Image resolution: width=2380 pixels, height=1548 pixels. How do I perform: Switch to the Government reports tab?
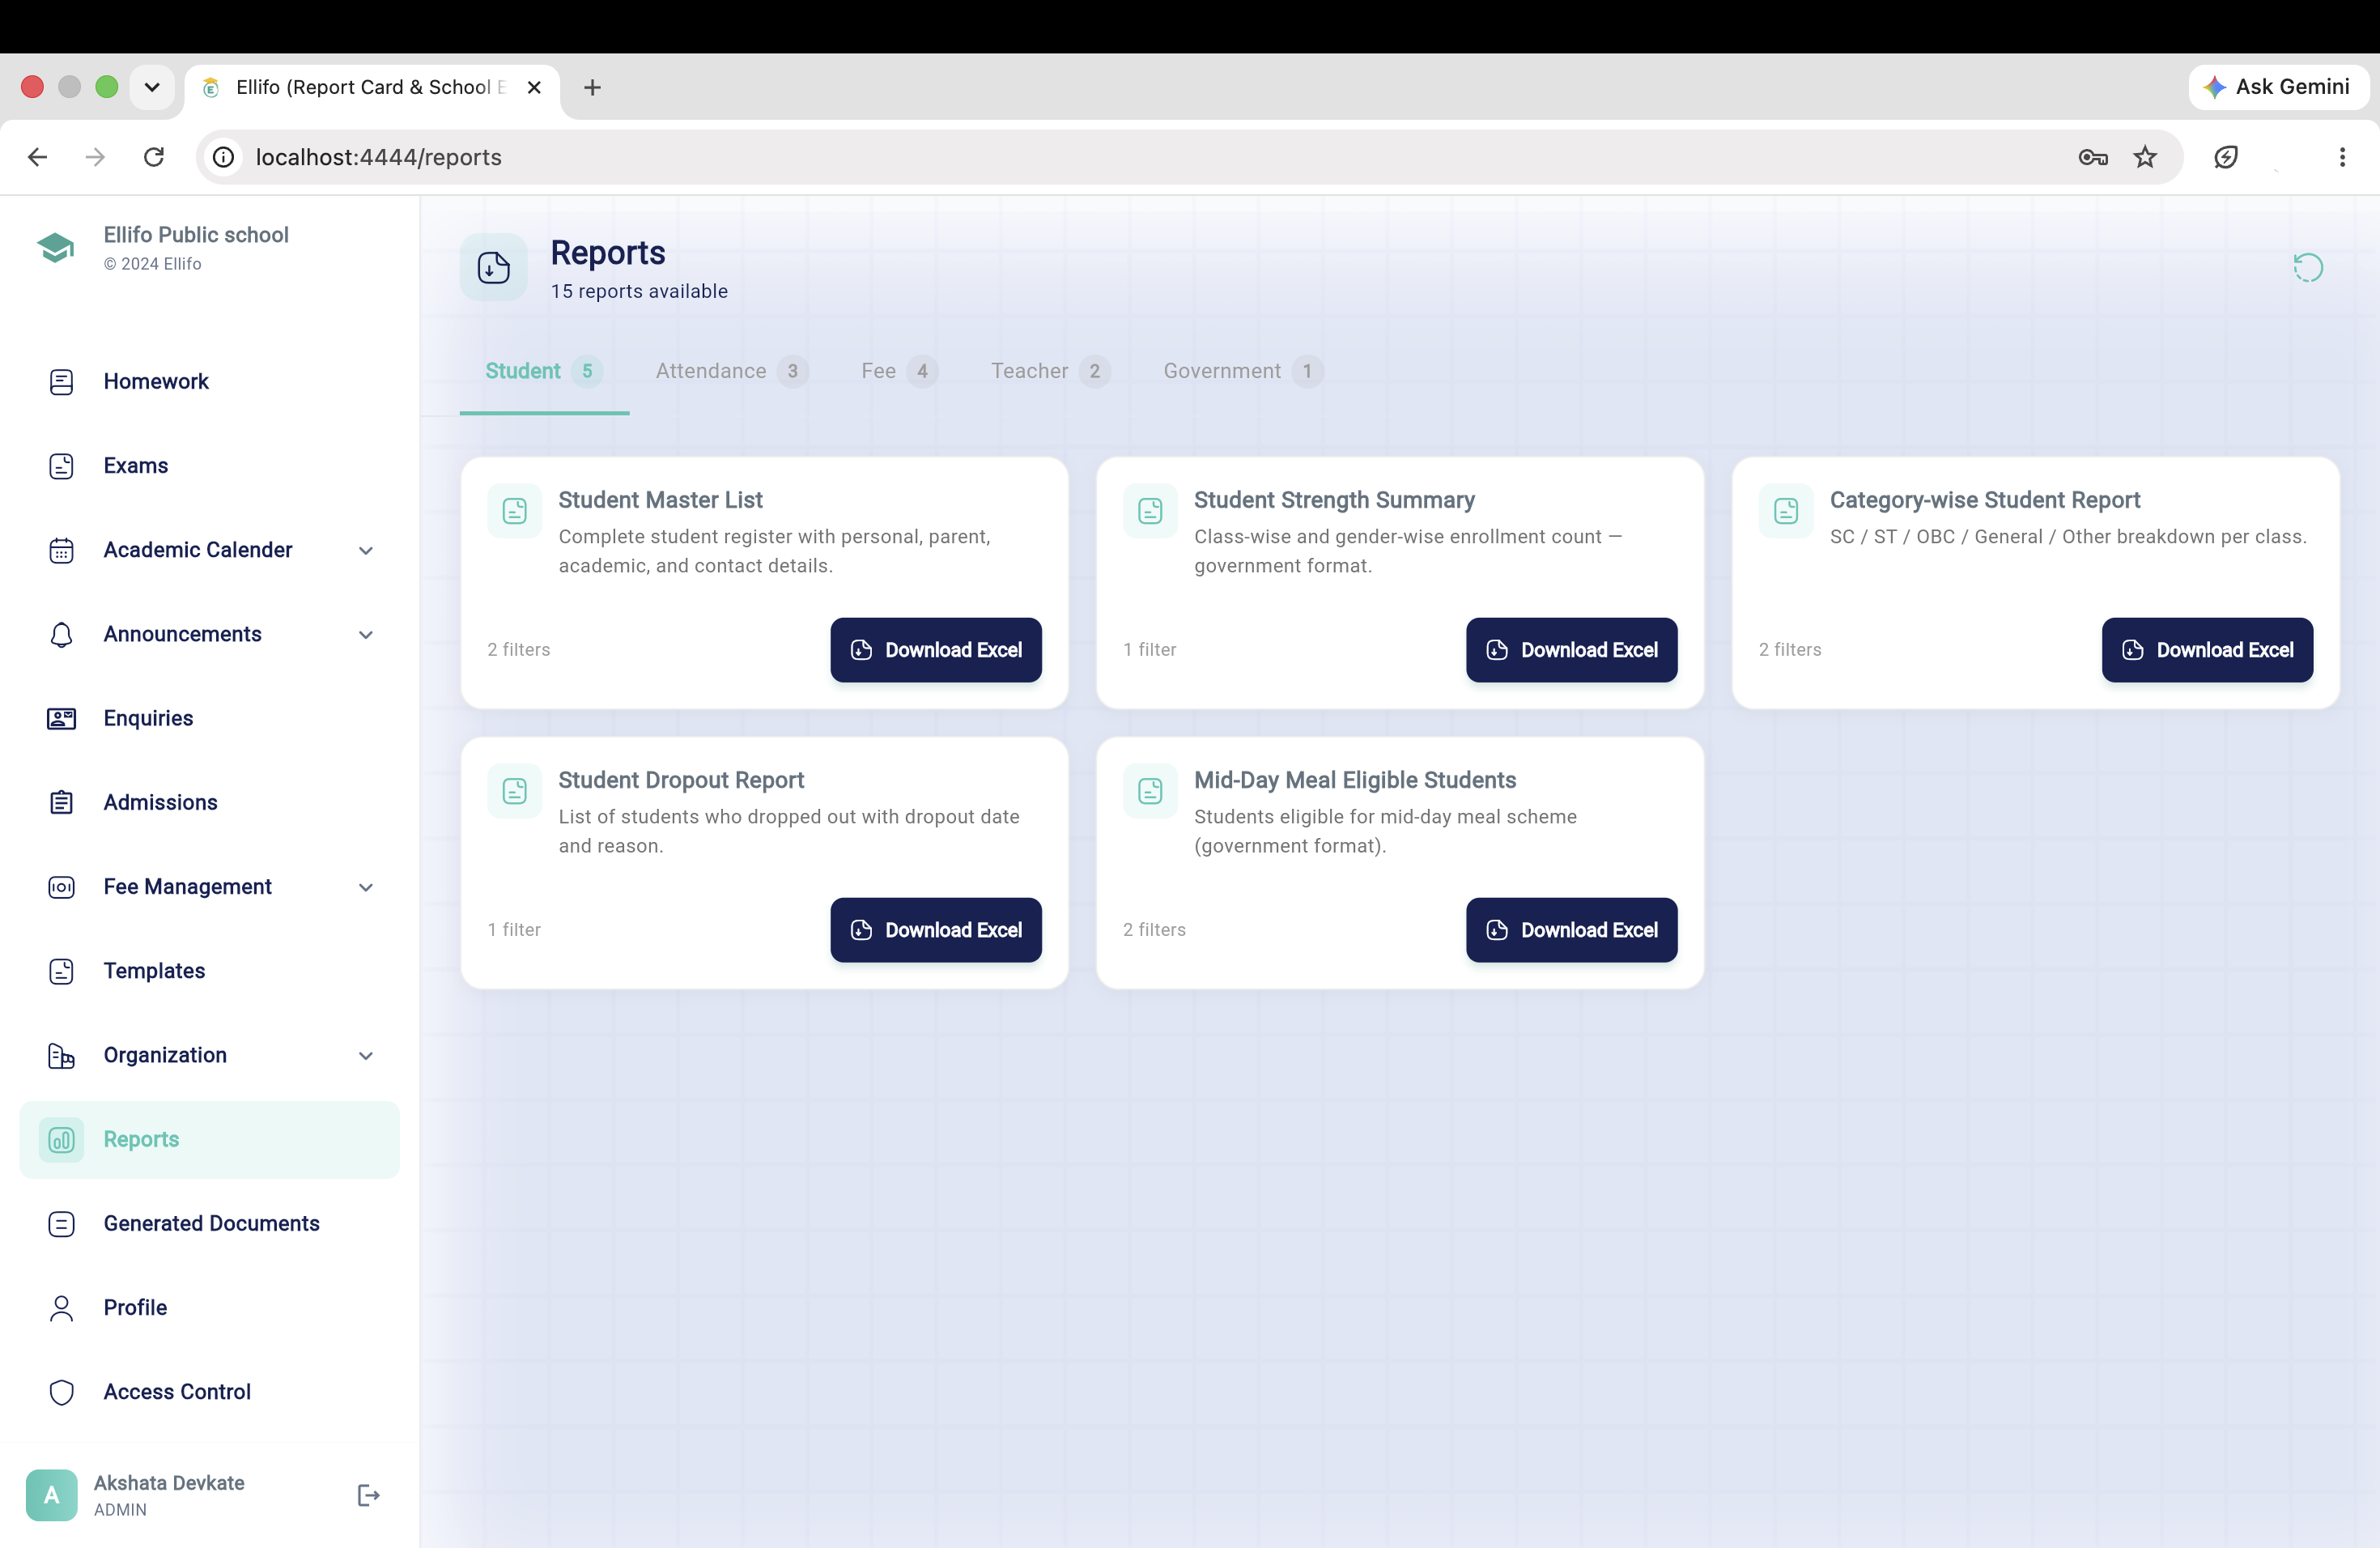(1243, 371)
